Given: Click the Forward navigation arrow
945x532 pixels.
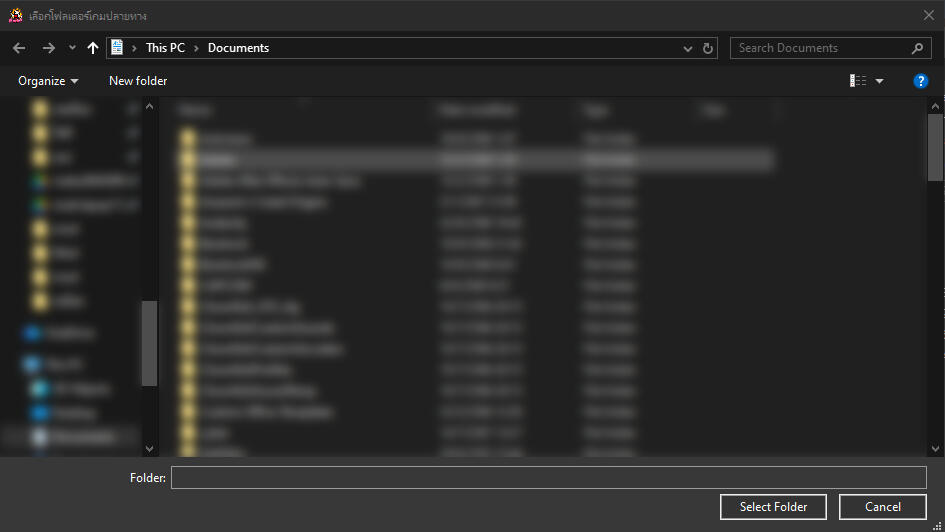Looking at the screenshot, I should click(48, 48).
